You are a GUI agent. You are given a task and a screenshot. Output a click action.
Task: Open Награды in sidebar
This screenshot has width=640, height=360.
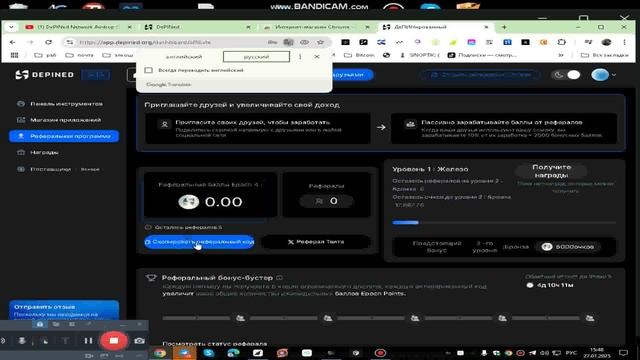tap(44, 152)
